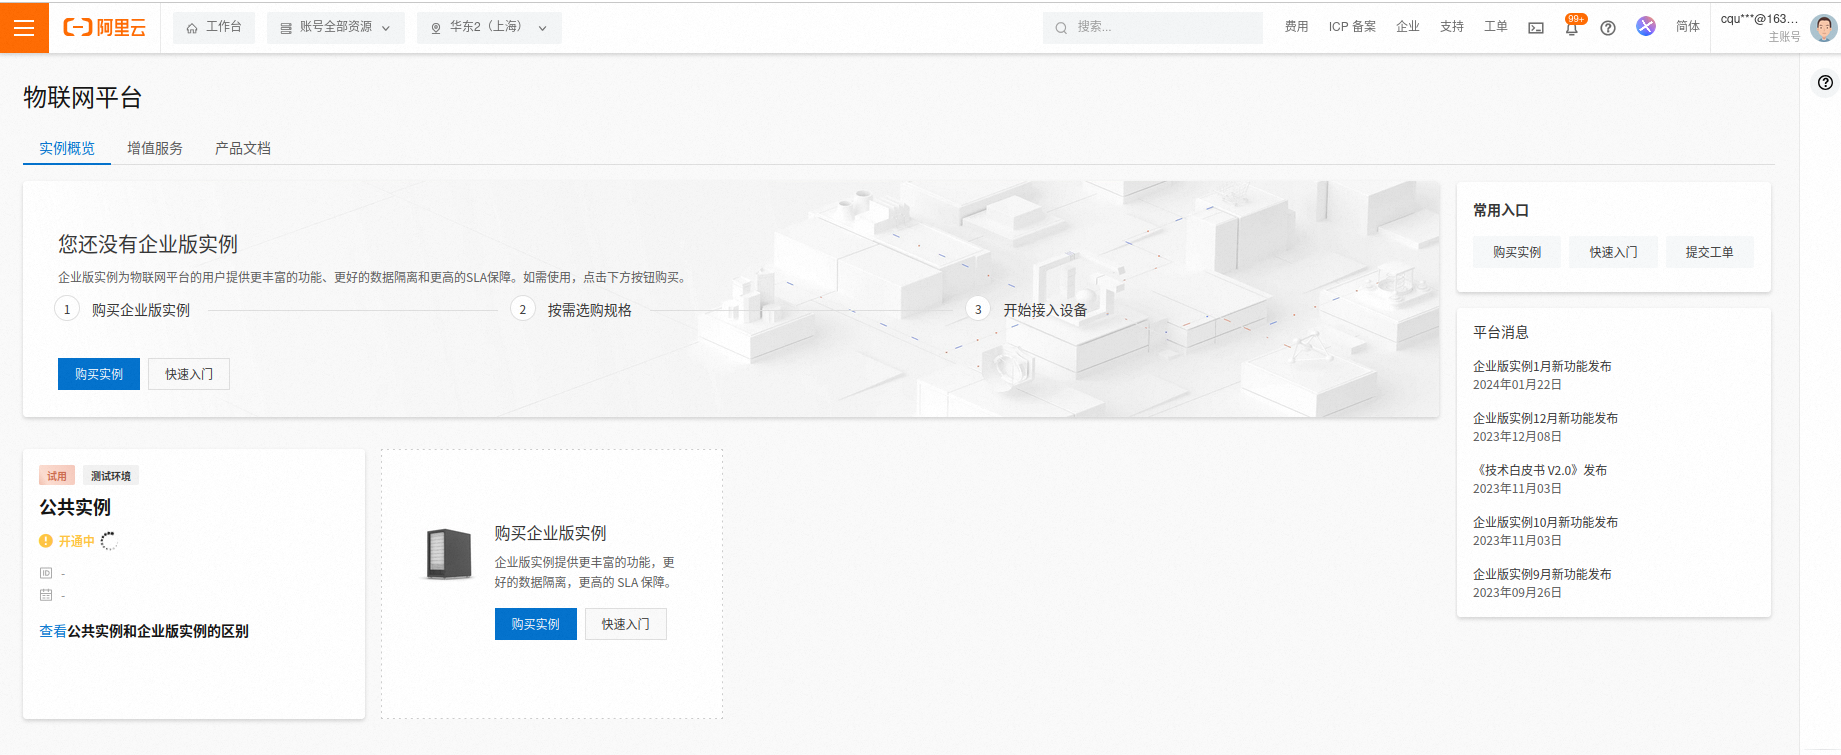Screen dimensions: 1841x755
Task: Open the 公共实例 card
Action: (x=75, y=507)
